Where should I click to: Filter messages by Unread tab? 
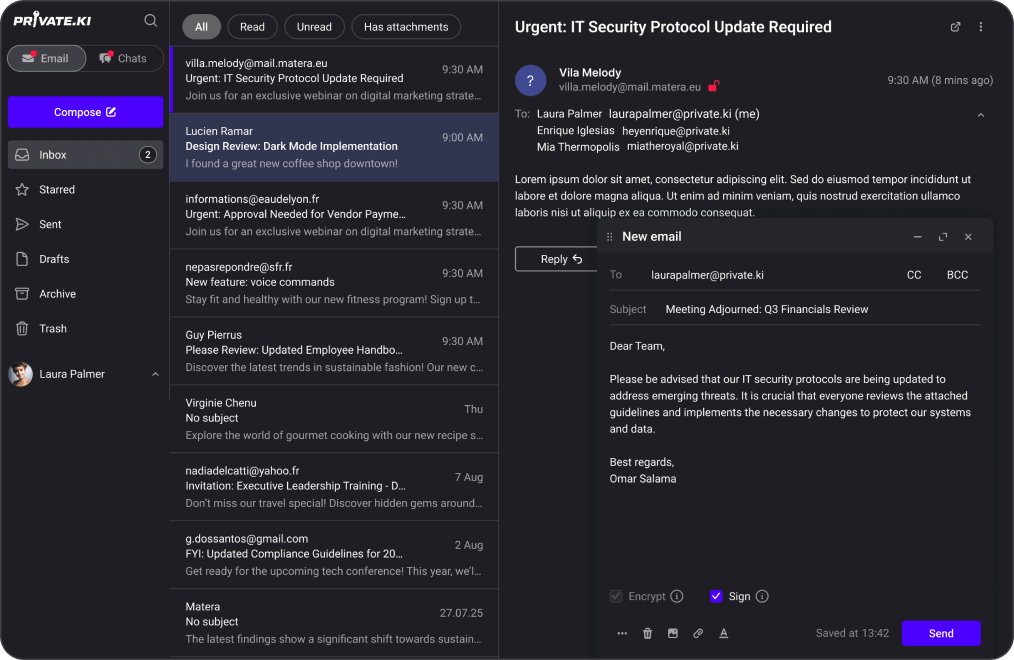314,27
